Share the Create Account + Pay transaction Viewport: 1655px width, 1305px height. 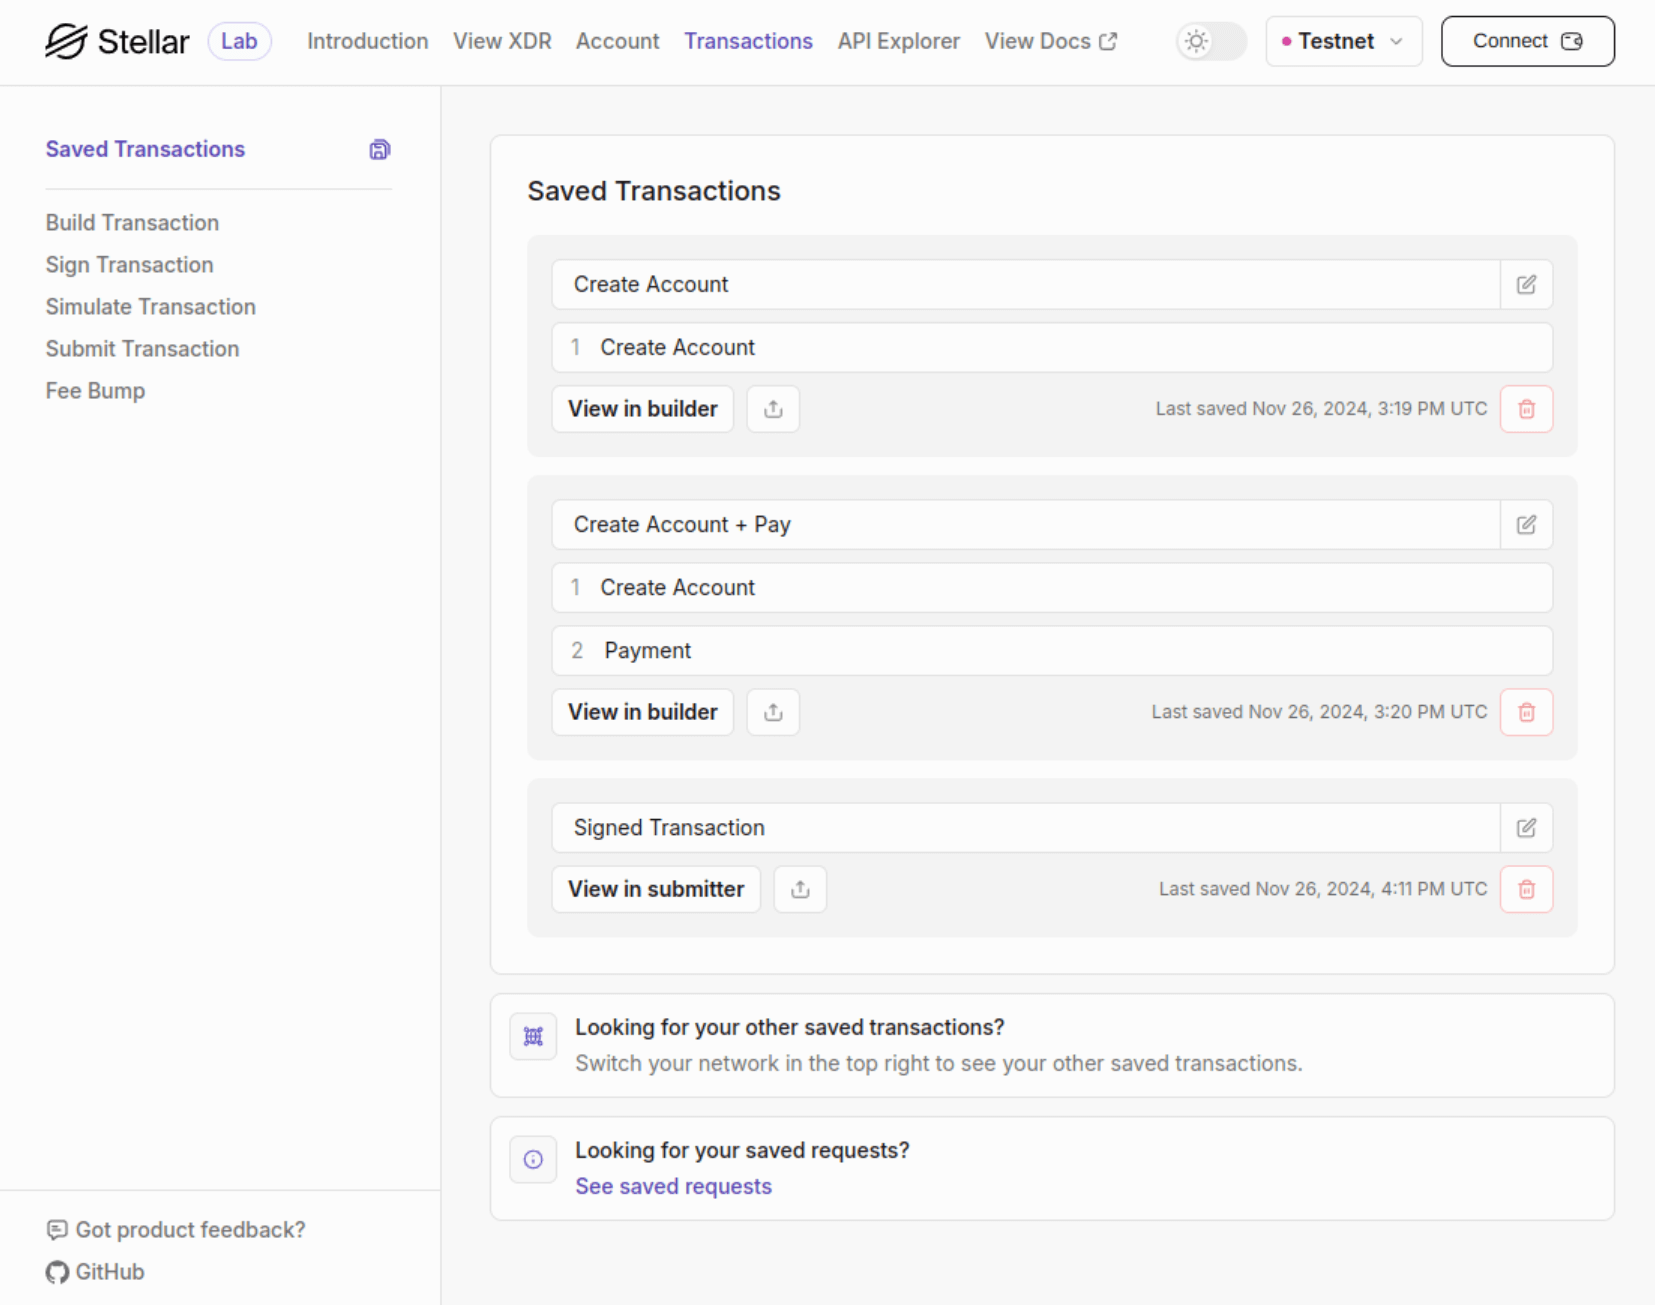773,712
